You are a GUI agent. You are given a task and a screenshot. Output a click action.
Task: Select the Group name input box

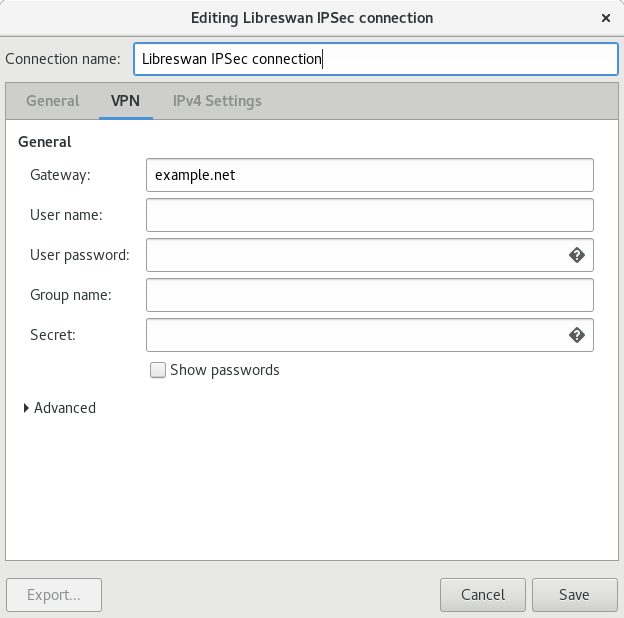point(369,295)
